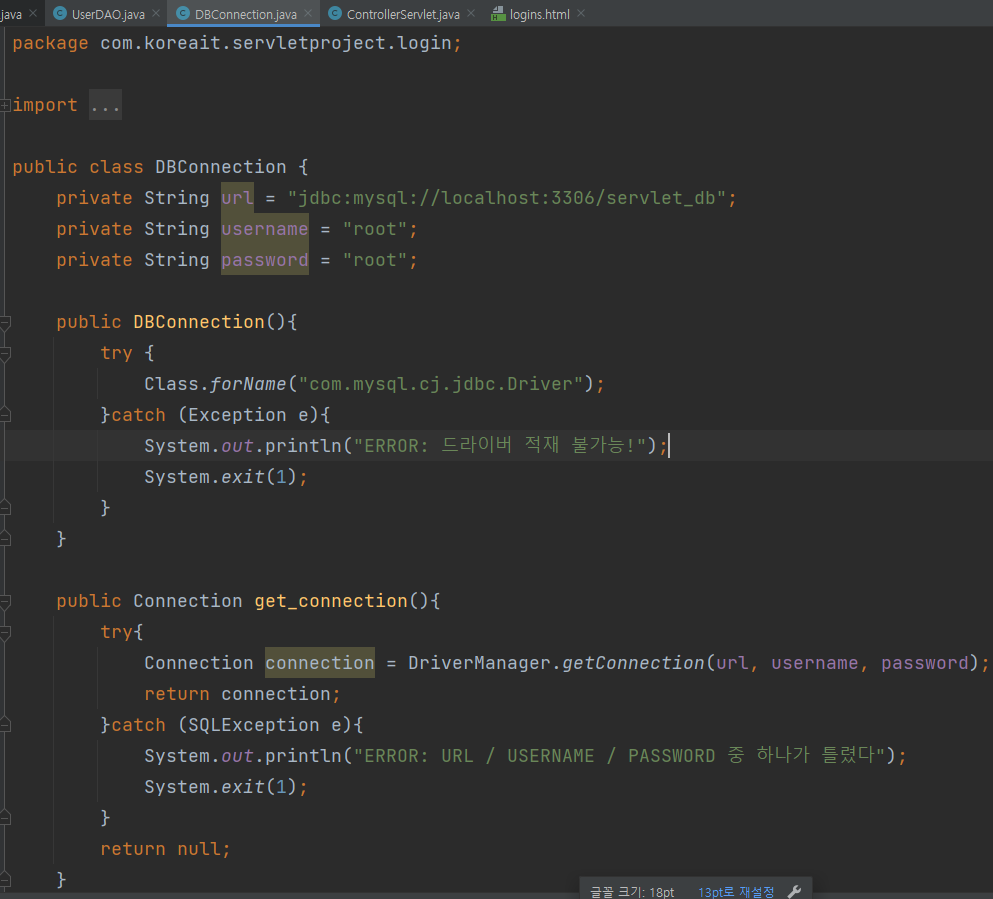Click the SQLException type in catch clause

(253, 725)
